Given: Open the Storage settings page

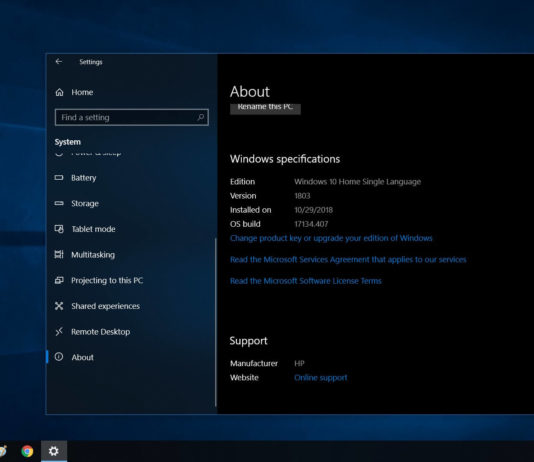Looking at the screenshot, I should click(85, 204).
